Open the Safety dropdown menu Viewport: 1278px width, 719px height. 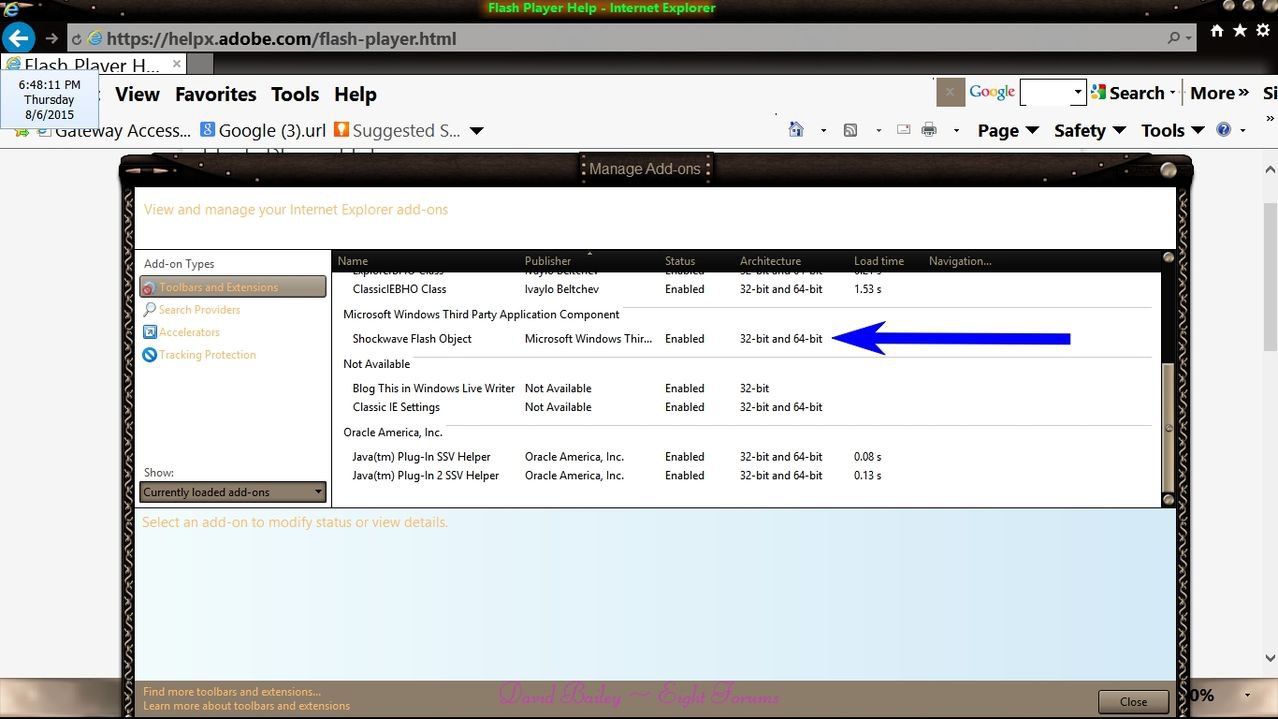(1090, 131)
